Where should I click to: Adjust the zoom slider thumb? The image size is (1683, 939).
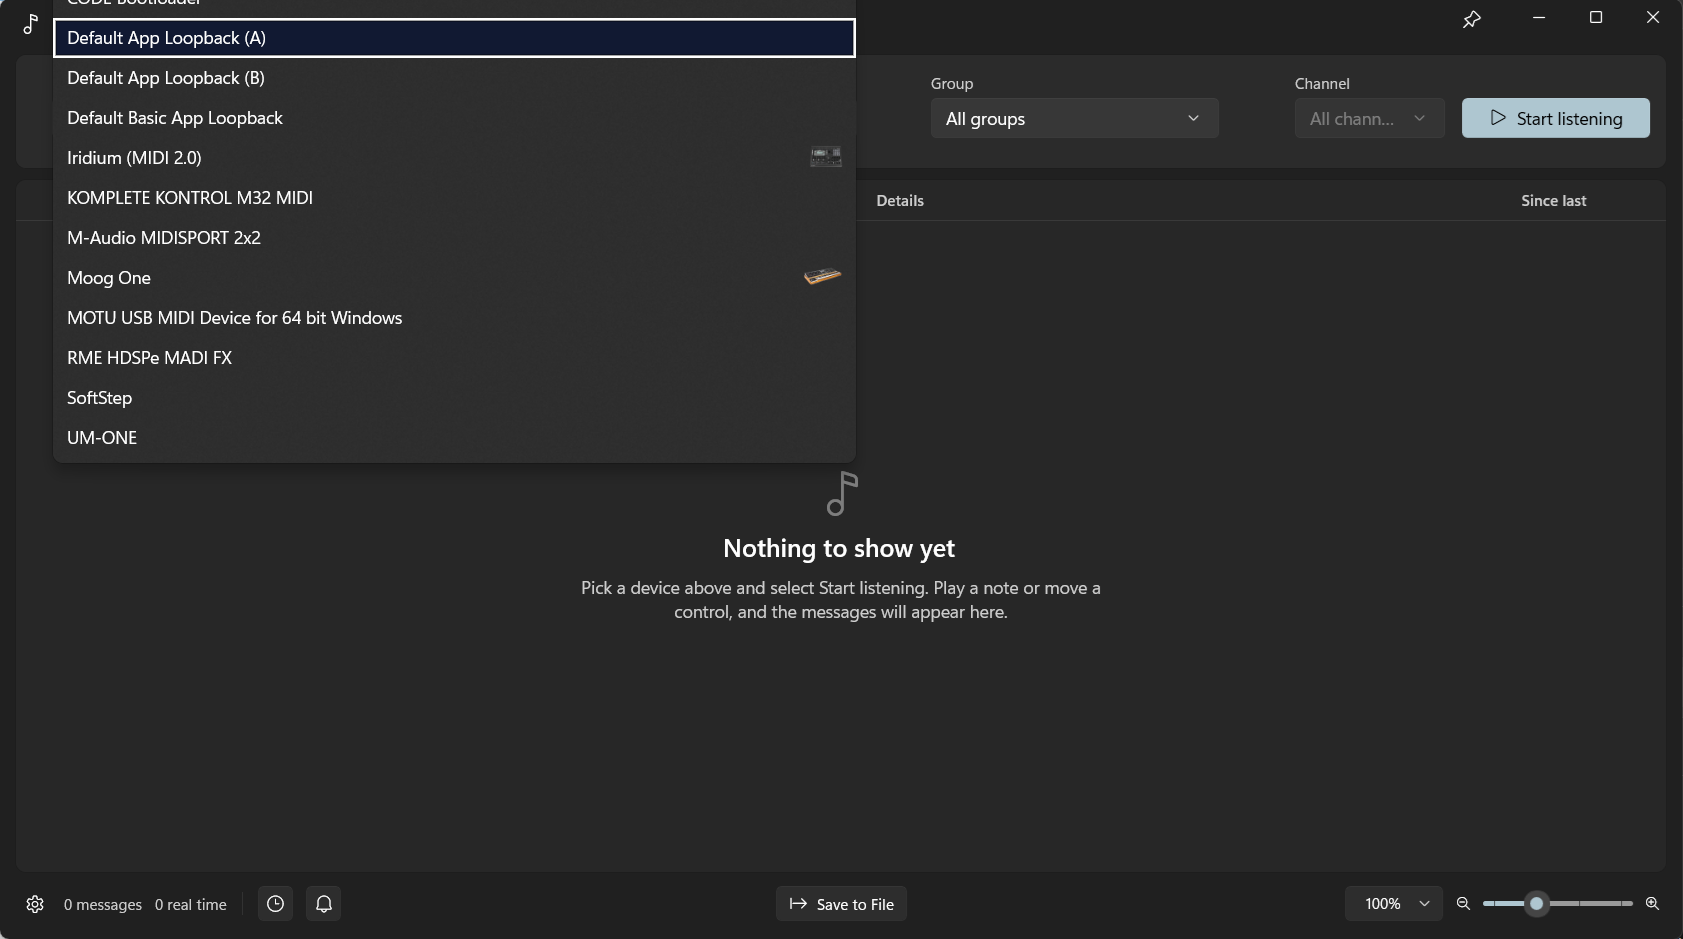[1537, 904]
